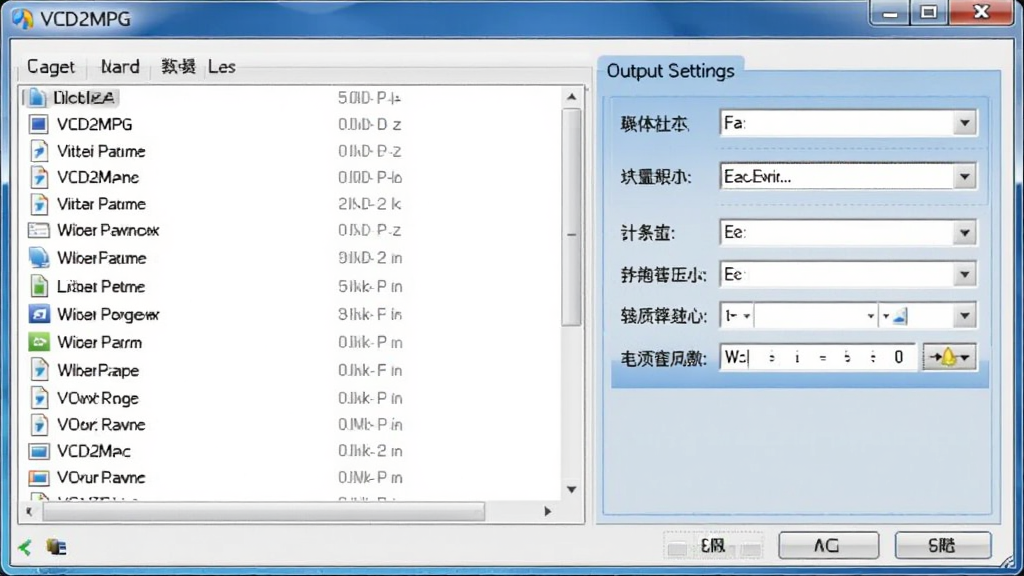Open the Les menu
The width and height of the screenshot is (1024, 576).
[222, 67]
